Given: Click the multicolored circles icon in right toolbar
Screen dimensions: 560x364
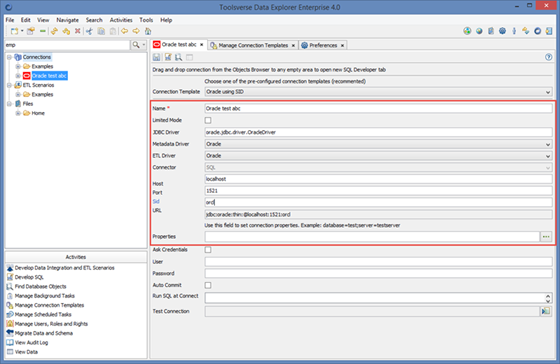Looking at the screenshot, I should [467, 31].
